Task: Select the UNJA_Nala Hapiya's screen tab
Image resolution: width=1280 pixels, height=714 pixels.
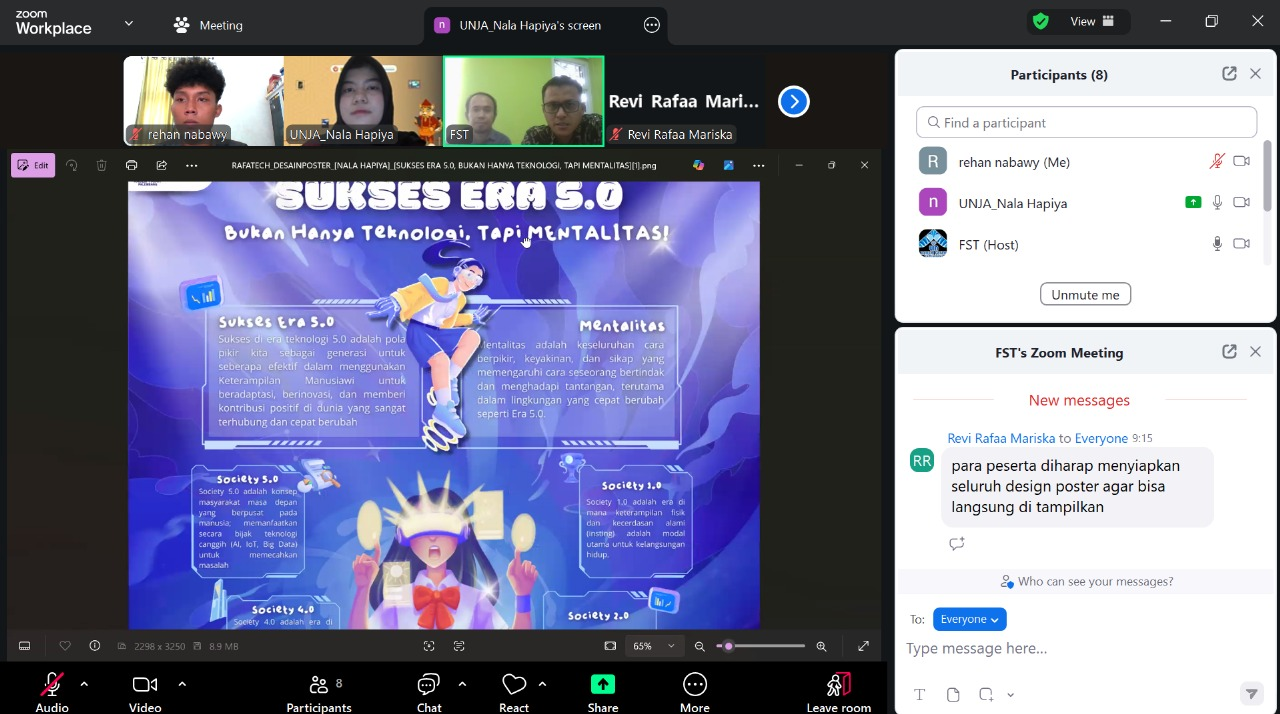Action: point(529,25)
